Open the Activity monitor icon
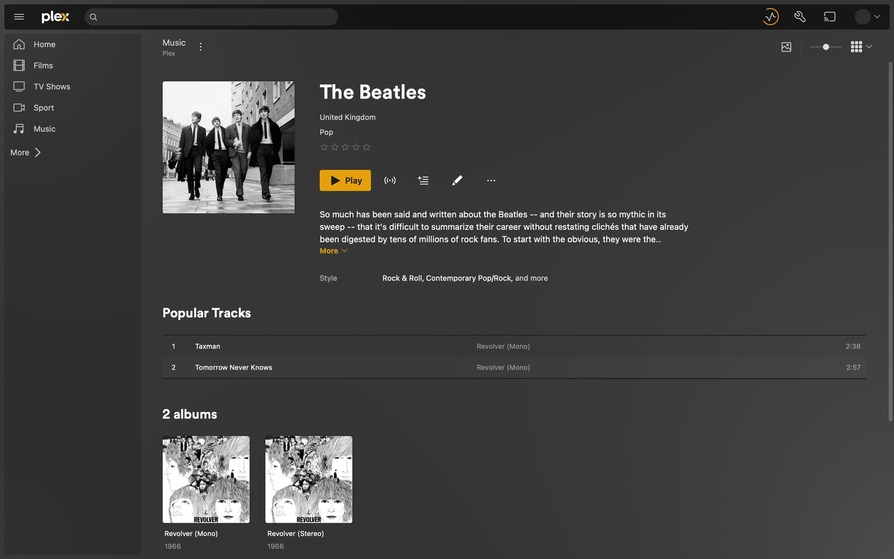This screenshot has width=894, height=559. [x=770, y=17]
